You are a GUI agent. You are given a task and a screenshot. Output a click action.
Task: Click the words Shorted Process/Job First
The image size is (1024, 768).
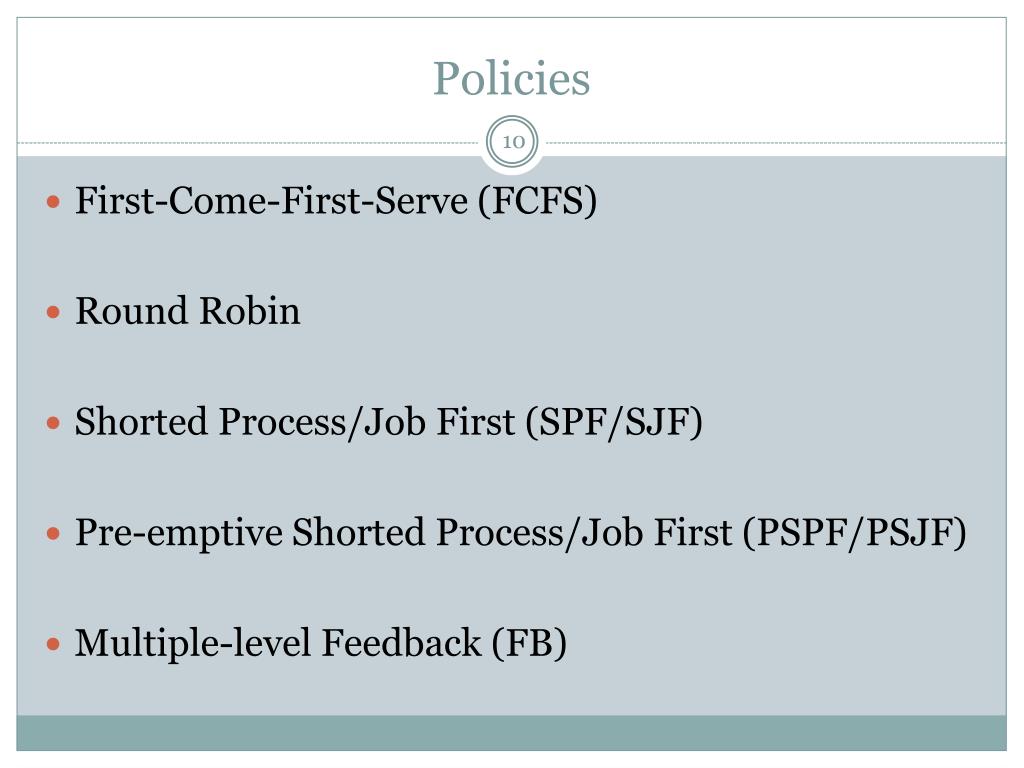click(x=295, y=423)
